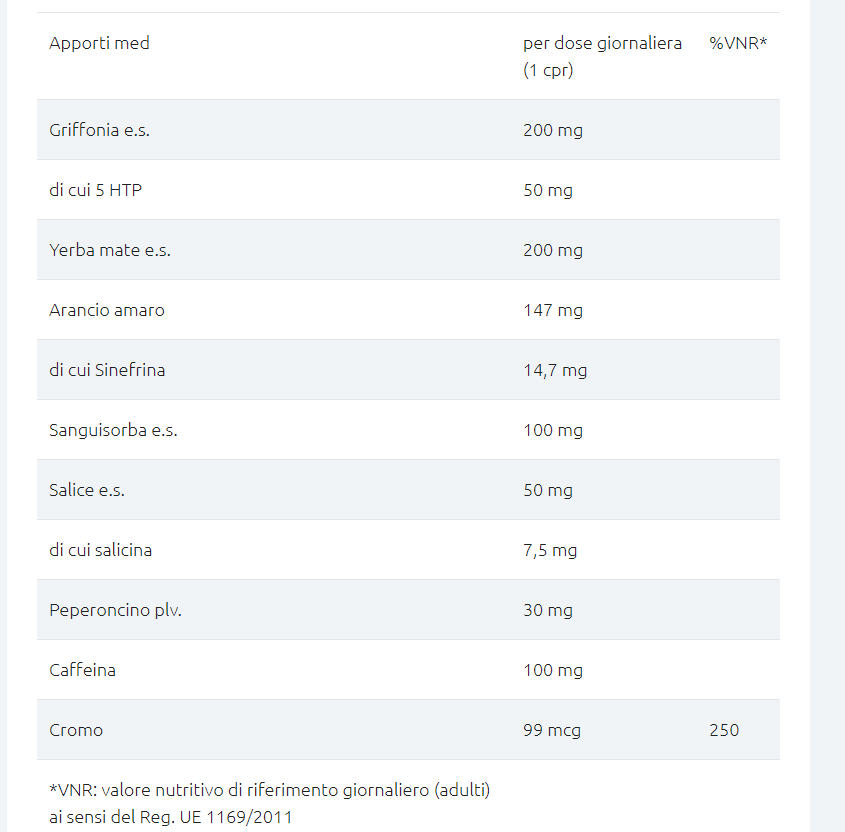Select the 7,5 mg salicina value
This screenshot has width=845, height=832.
pos(550,550)
